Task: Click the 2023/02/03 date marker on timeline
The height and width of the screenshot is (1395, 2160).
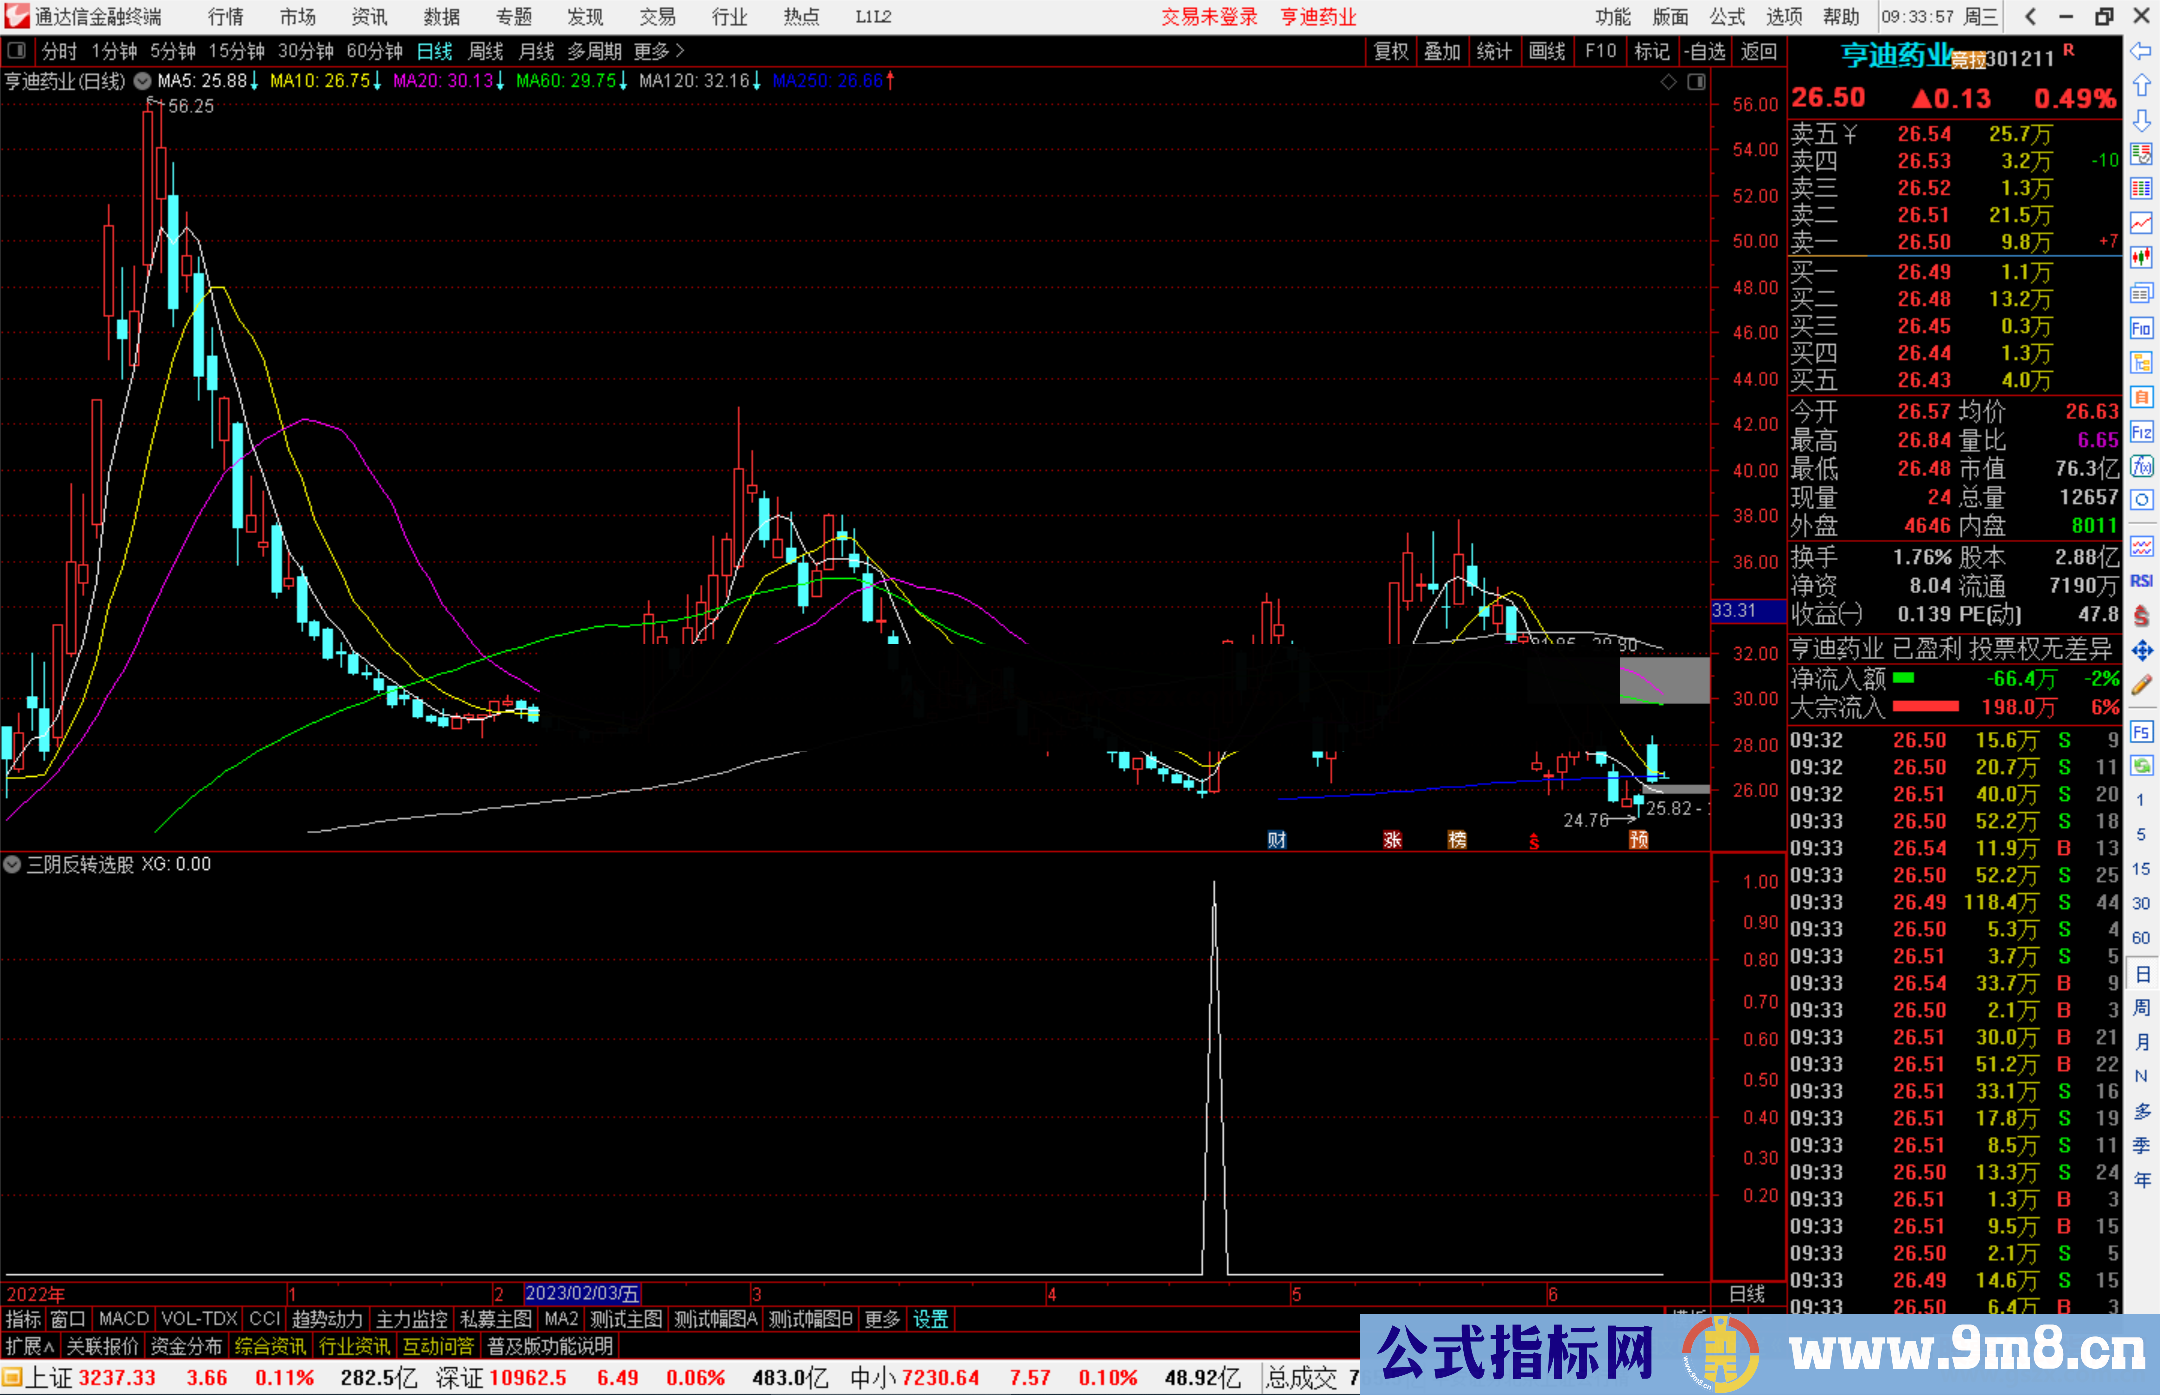Action: 581,1293
